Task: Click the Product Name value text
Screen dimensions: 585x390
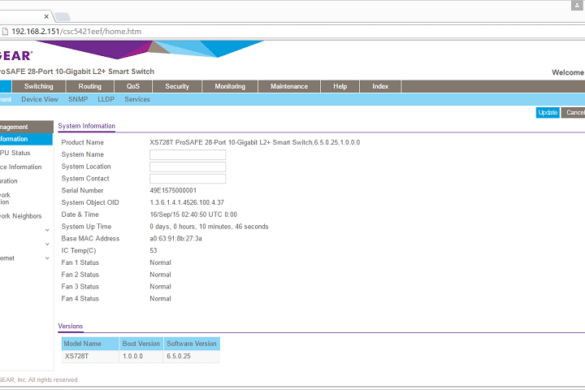Action: pos(255,143)
